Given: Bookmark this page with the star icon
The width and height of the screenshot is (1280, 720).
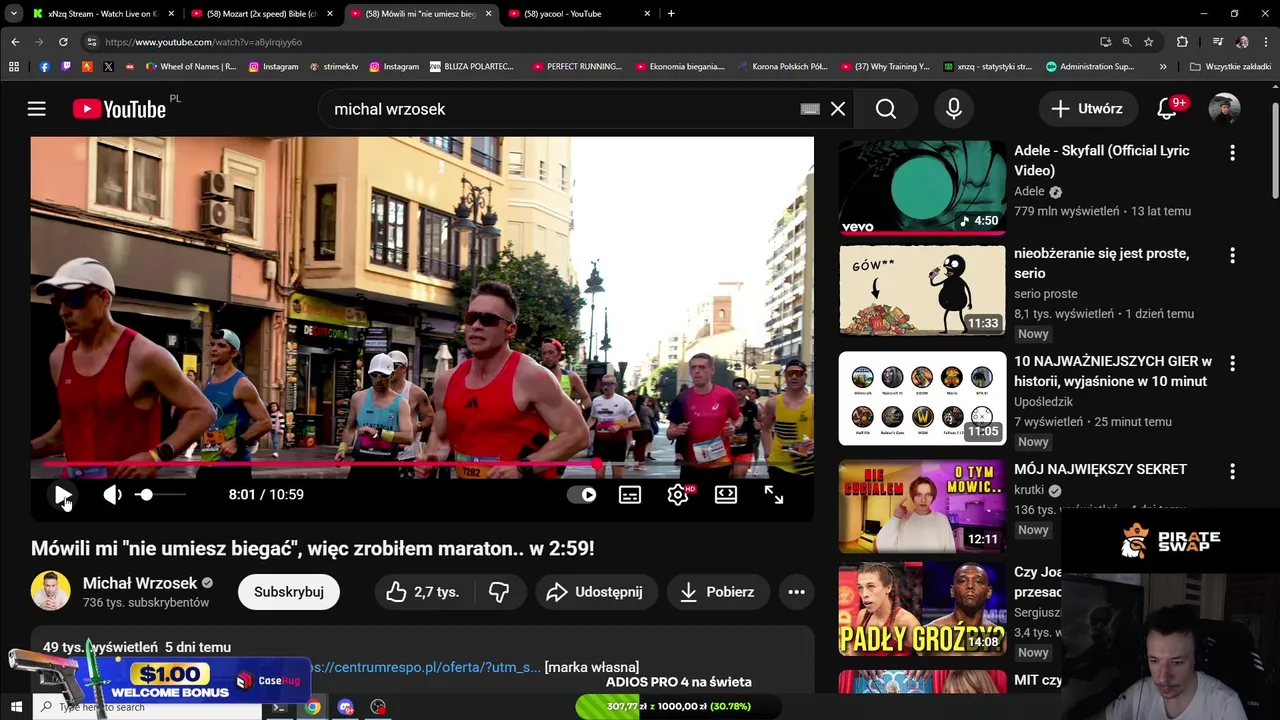Looking at the screenshot, I should tap(1149, 42).
